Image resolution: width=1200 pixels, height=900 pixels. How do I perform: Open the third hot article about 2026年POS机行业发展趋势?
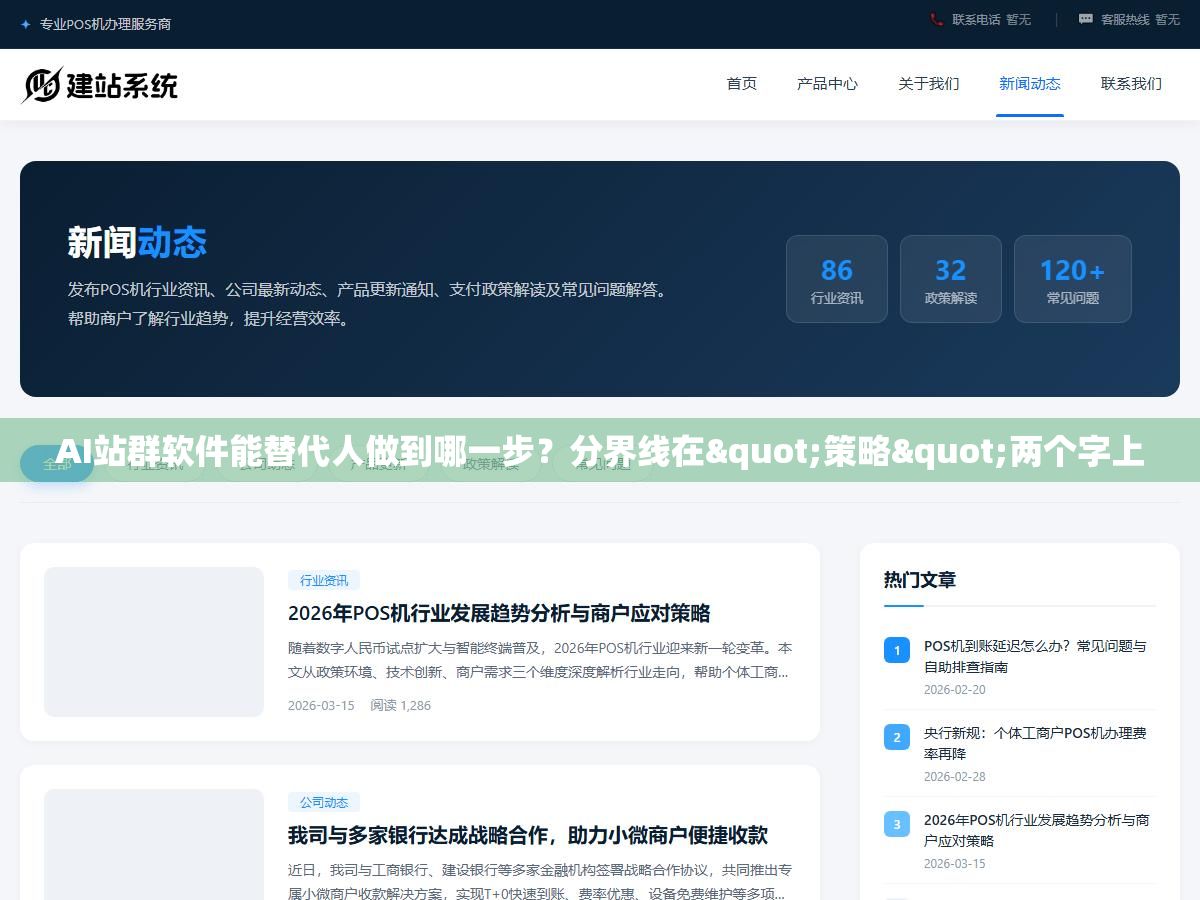[x=1036, y=830]
